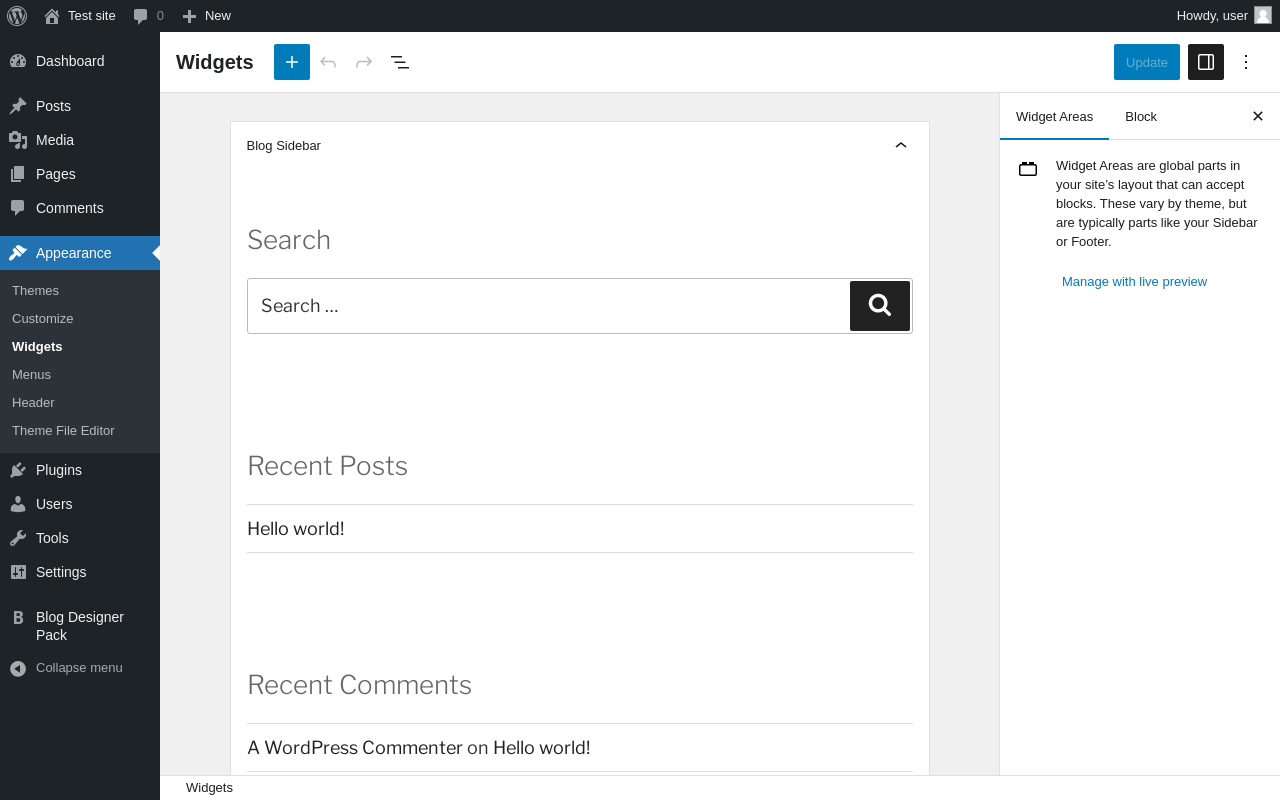
Task: Open the three-dot options menu
Action: 1246,62
